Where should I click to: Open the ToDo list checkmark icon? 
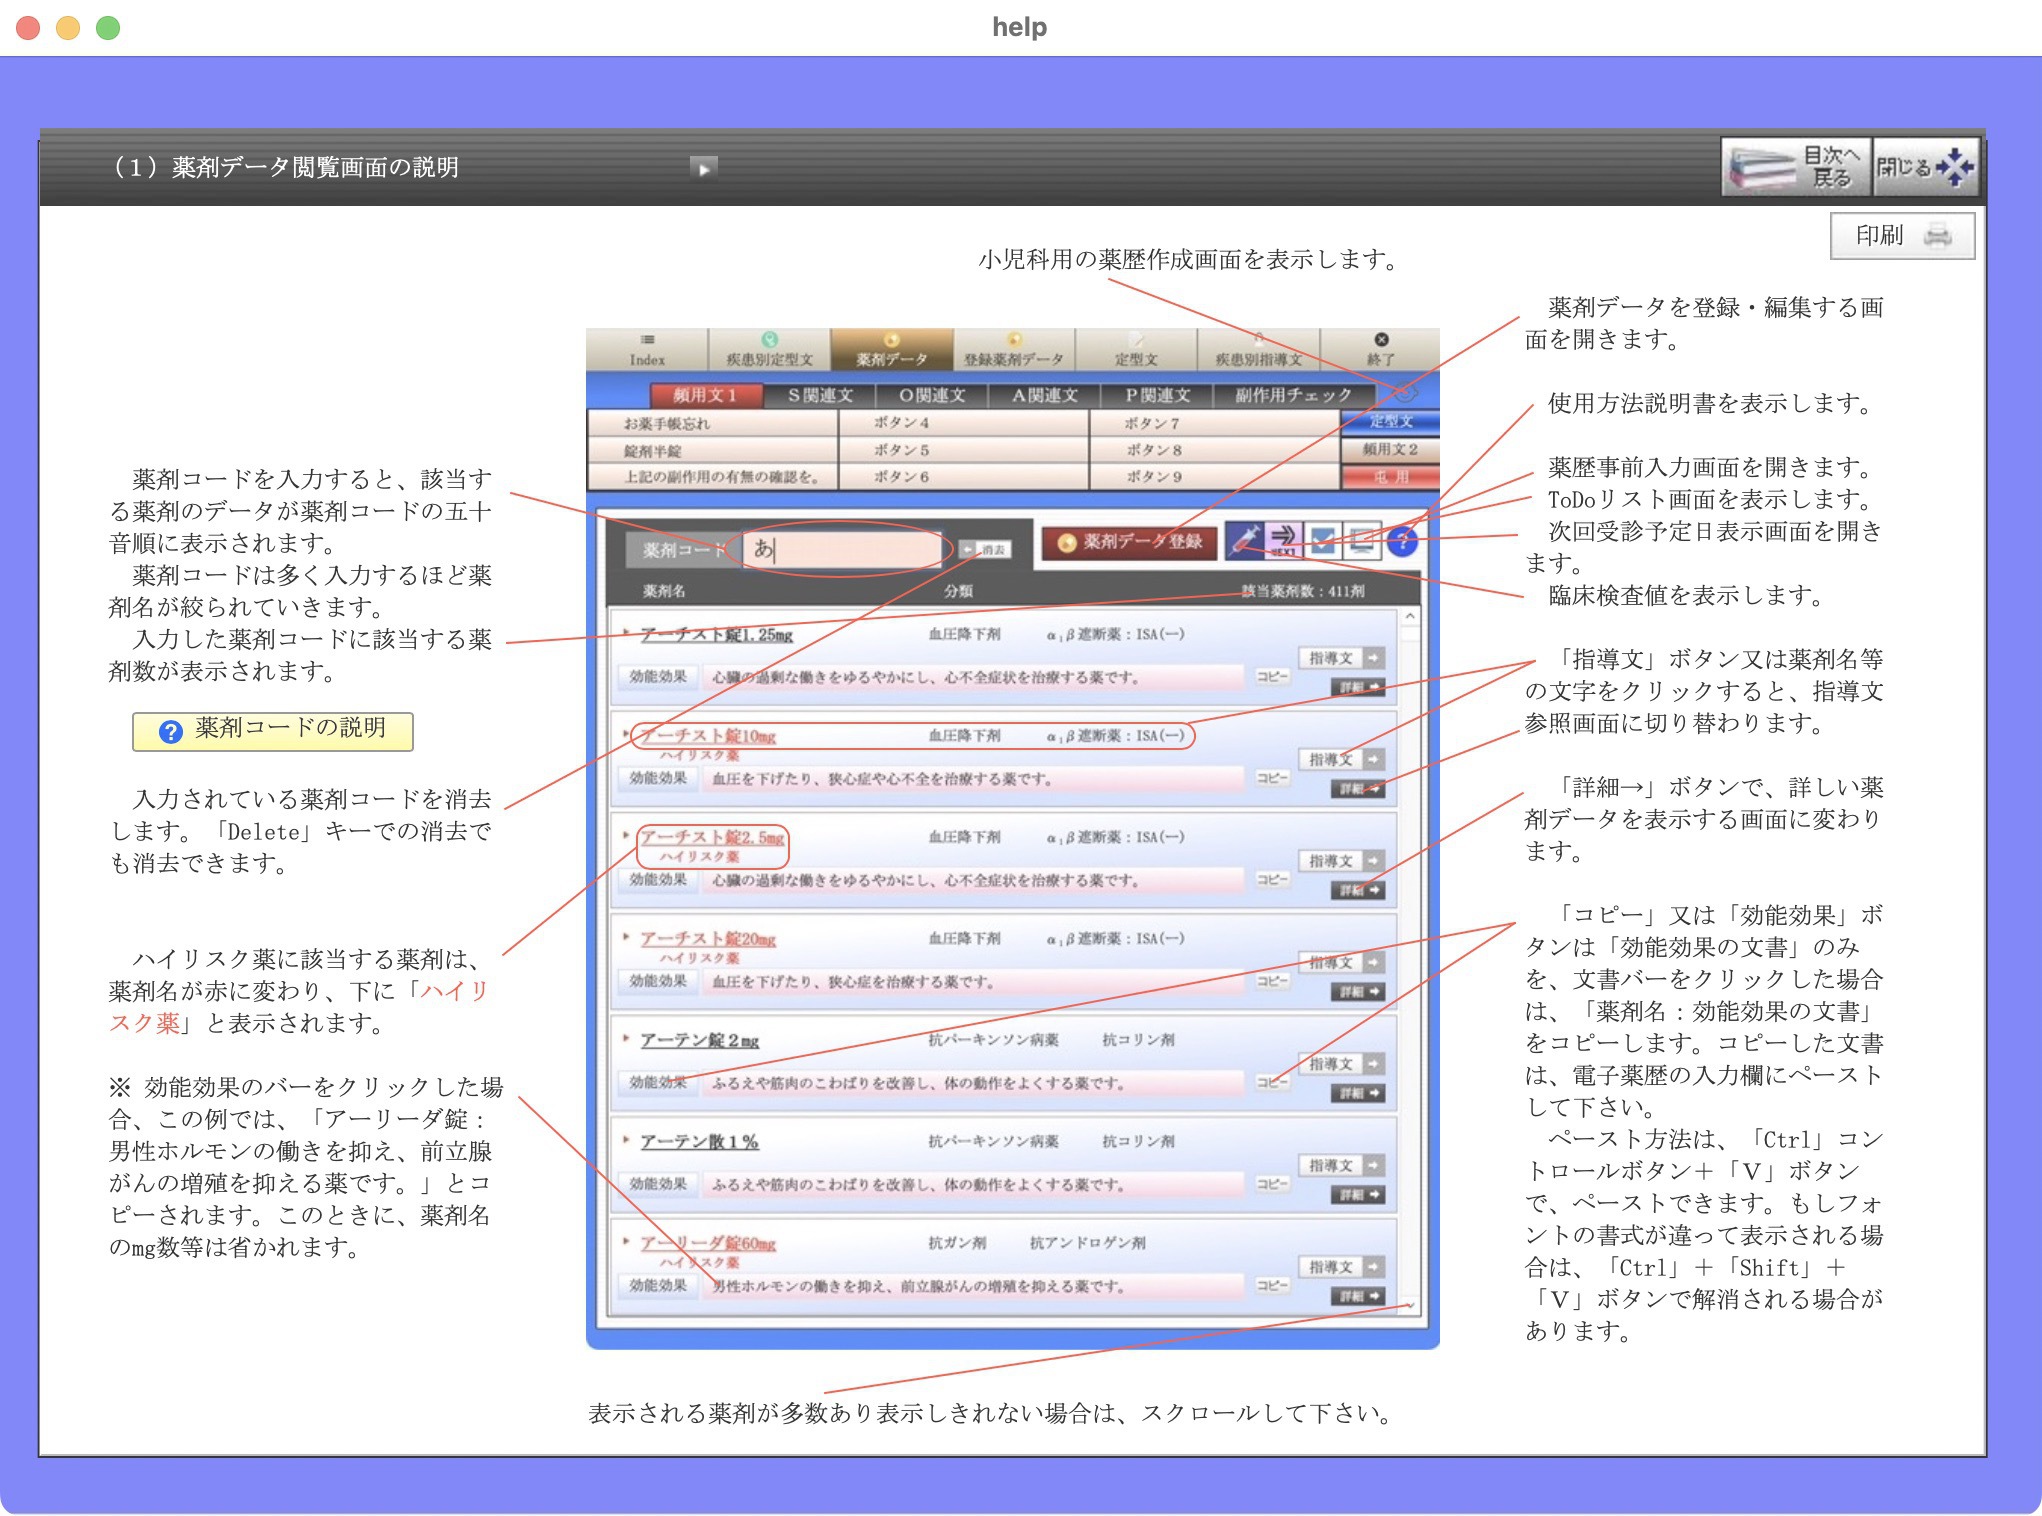pyautogui.click(x=1323, y=541)
